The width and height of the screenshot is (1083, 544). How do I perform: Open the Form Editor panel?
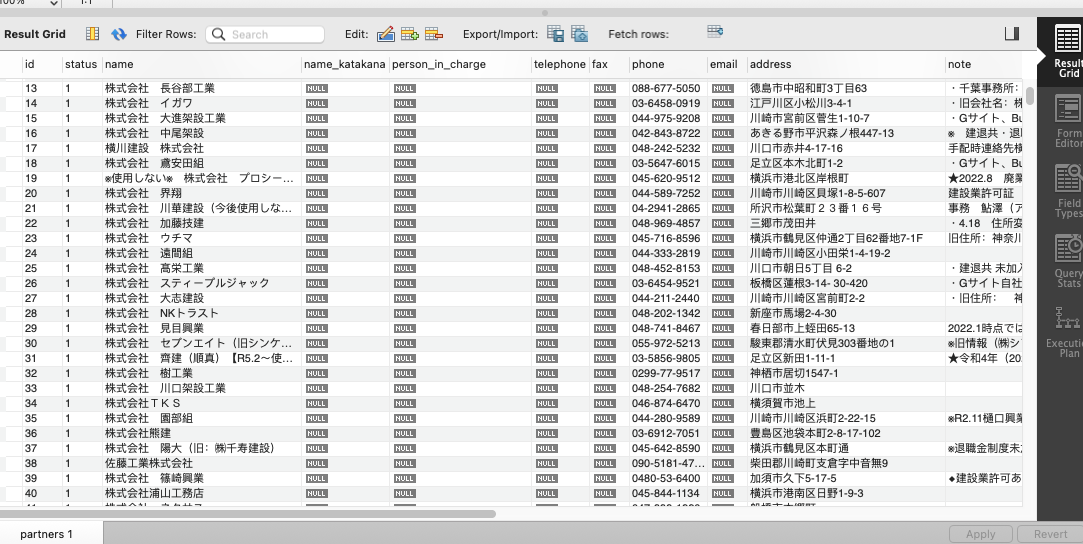(x=1068, y=122)
